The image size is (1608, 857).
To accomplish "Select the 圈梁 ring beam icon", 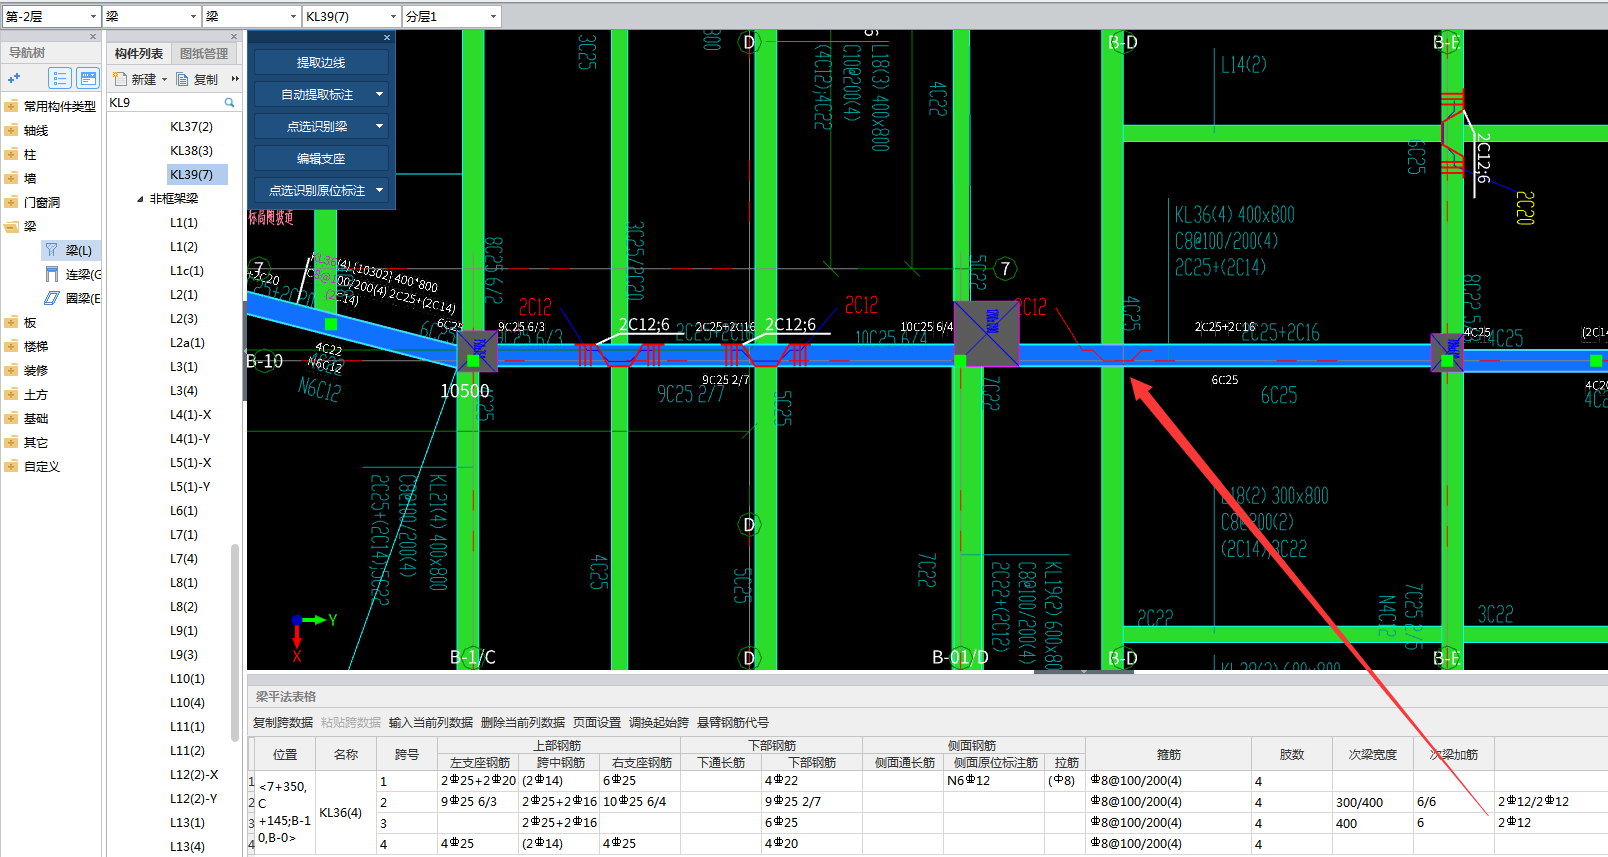I will (x=52, y=298).
